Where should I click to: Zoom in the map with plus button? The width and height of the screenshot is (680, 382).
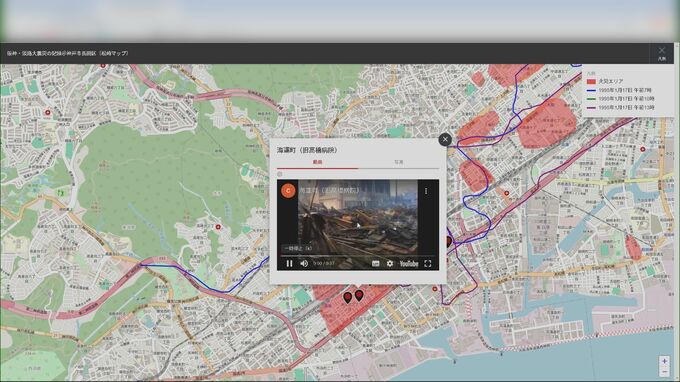pos(665,361)
